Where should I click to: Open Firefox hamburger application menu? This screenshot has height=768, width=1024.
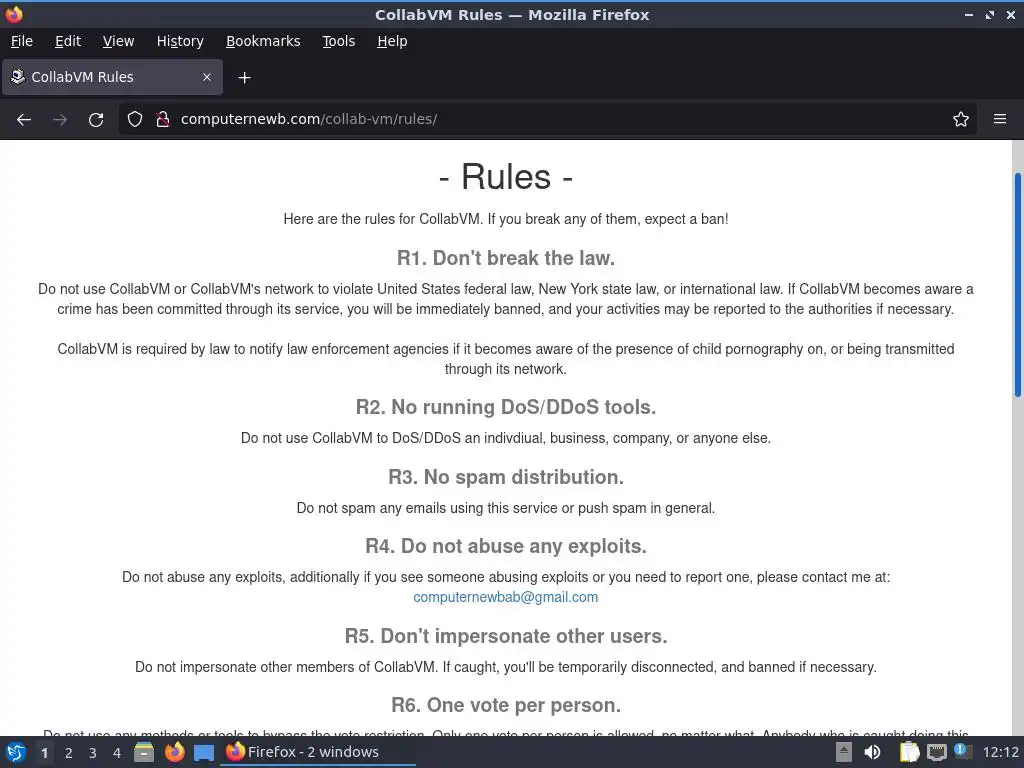coord(1000,119)
